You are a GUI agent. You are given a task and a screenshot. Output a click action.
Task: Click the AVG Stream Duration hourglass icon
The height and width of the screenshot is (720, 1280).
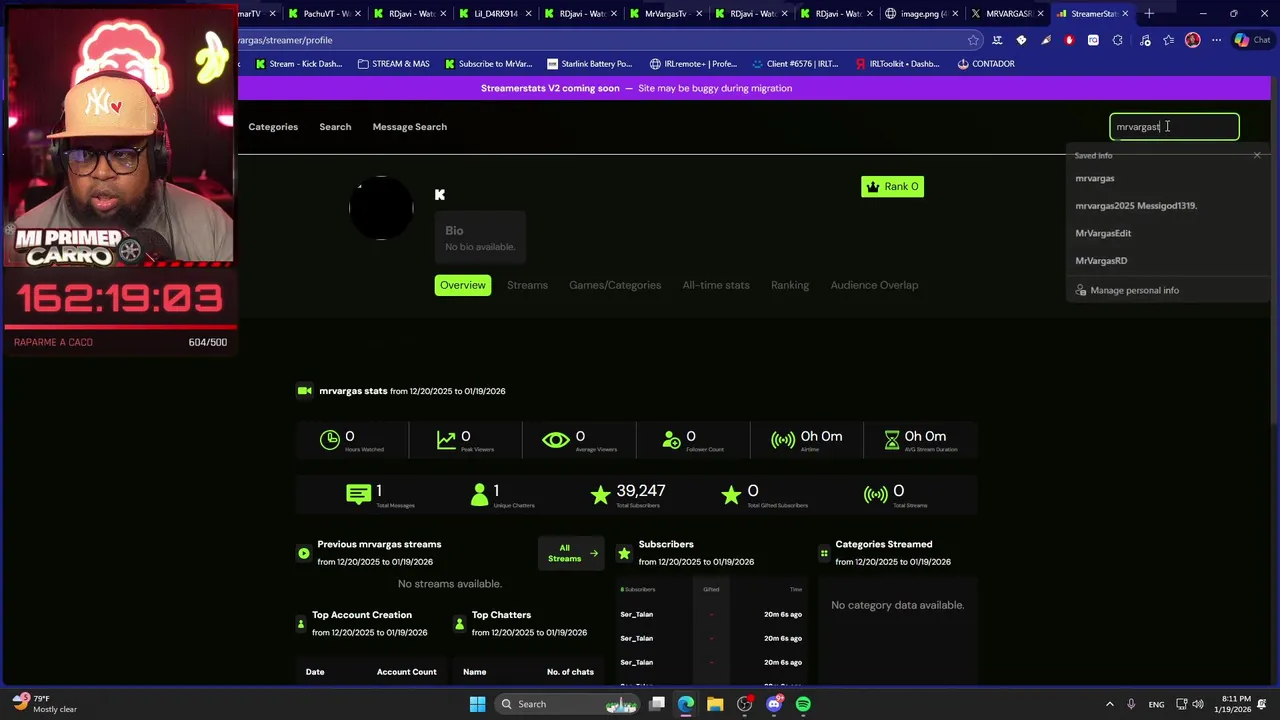click(x=892, y=440)
